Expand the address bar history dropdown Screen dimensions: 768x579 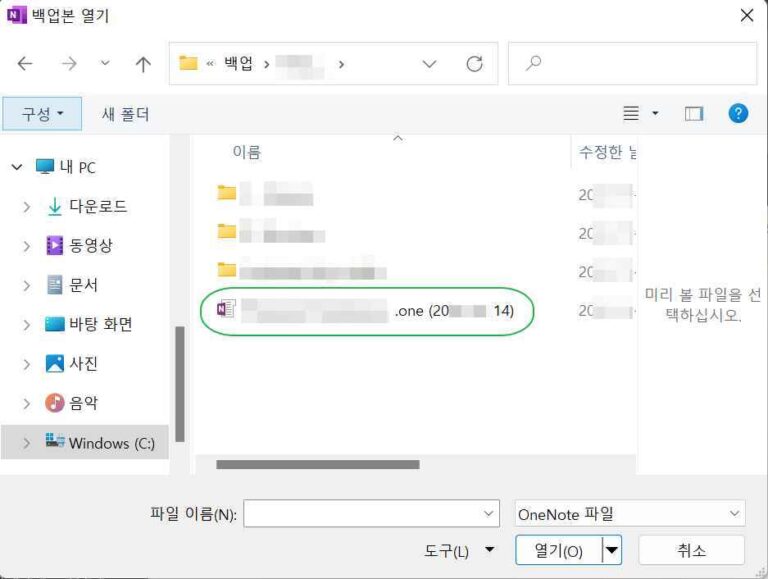point(429,64)
